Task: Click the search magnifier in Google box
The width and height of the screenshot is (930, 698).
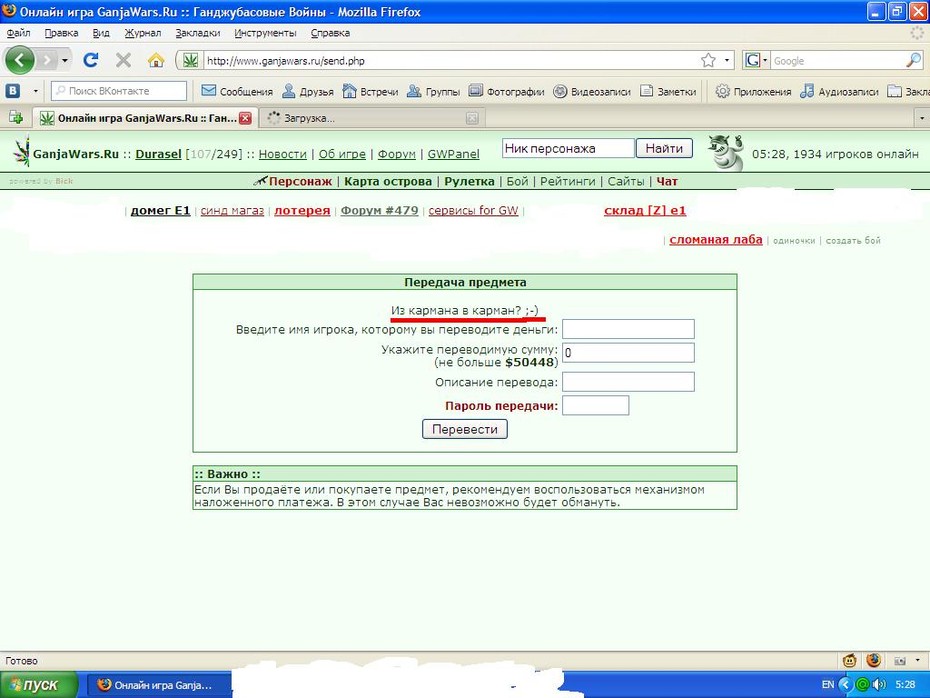Action: coord(914,60)
